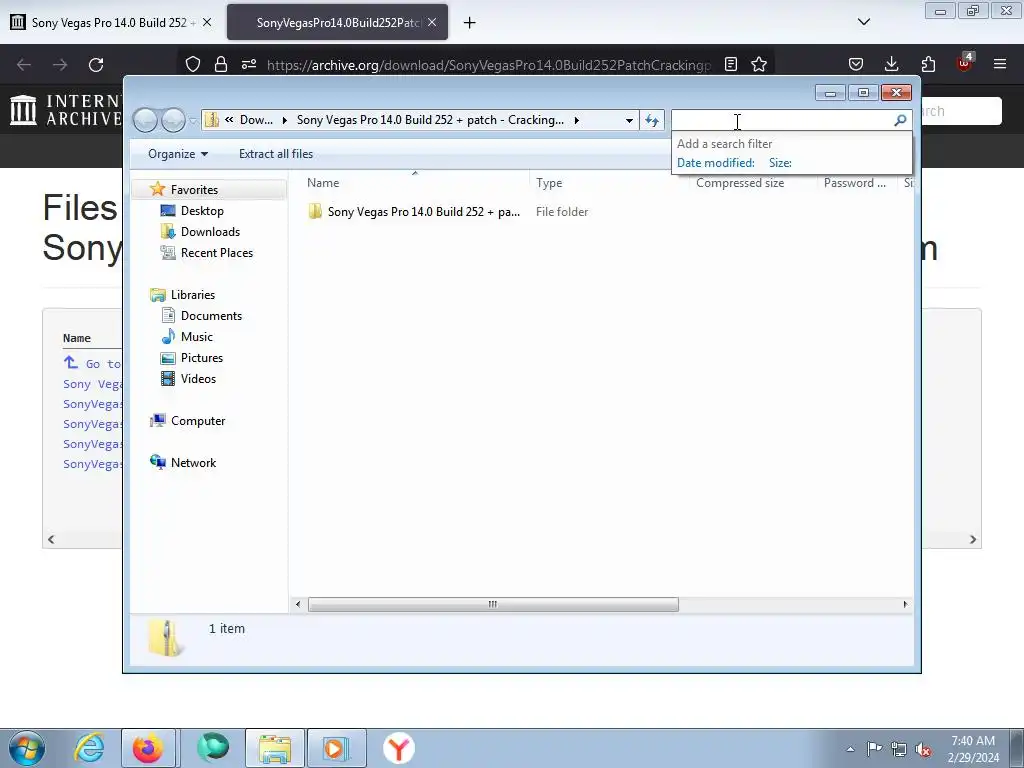The width and height of the screenshot is (1024, 768).
Task: Click the Firefox forward button
Action: 60,65
